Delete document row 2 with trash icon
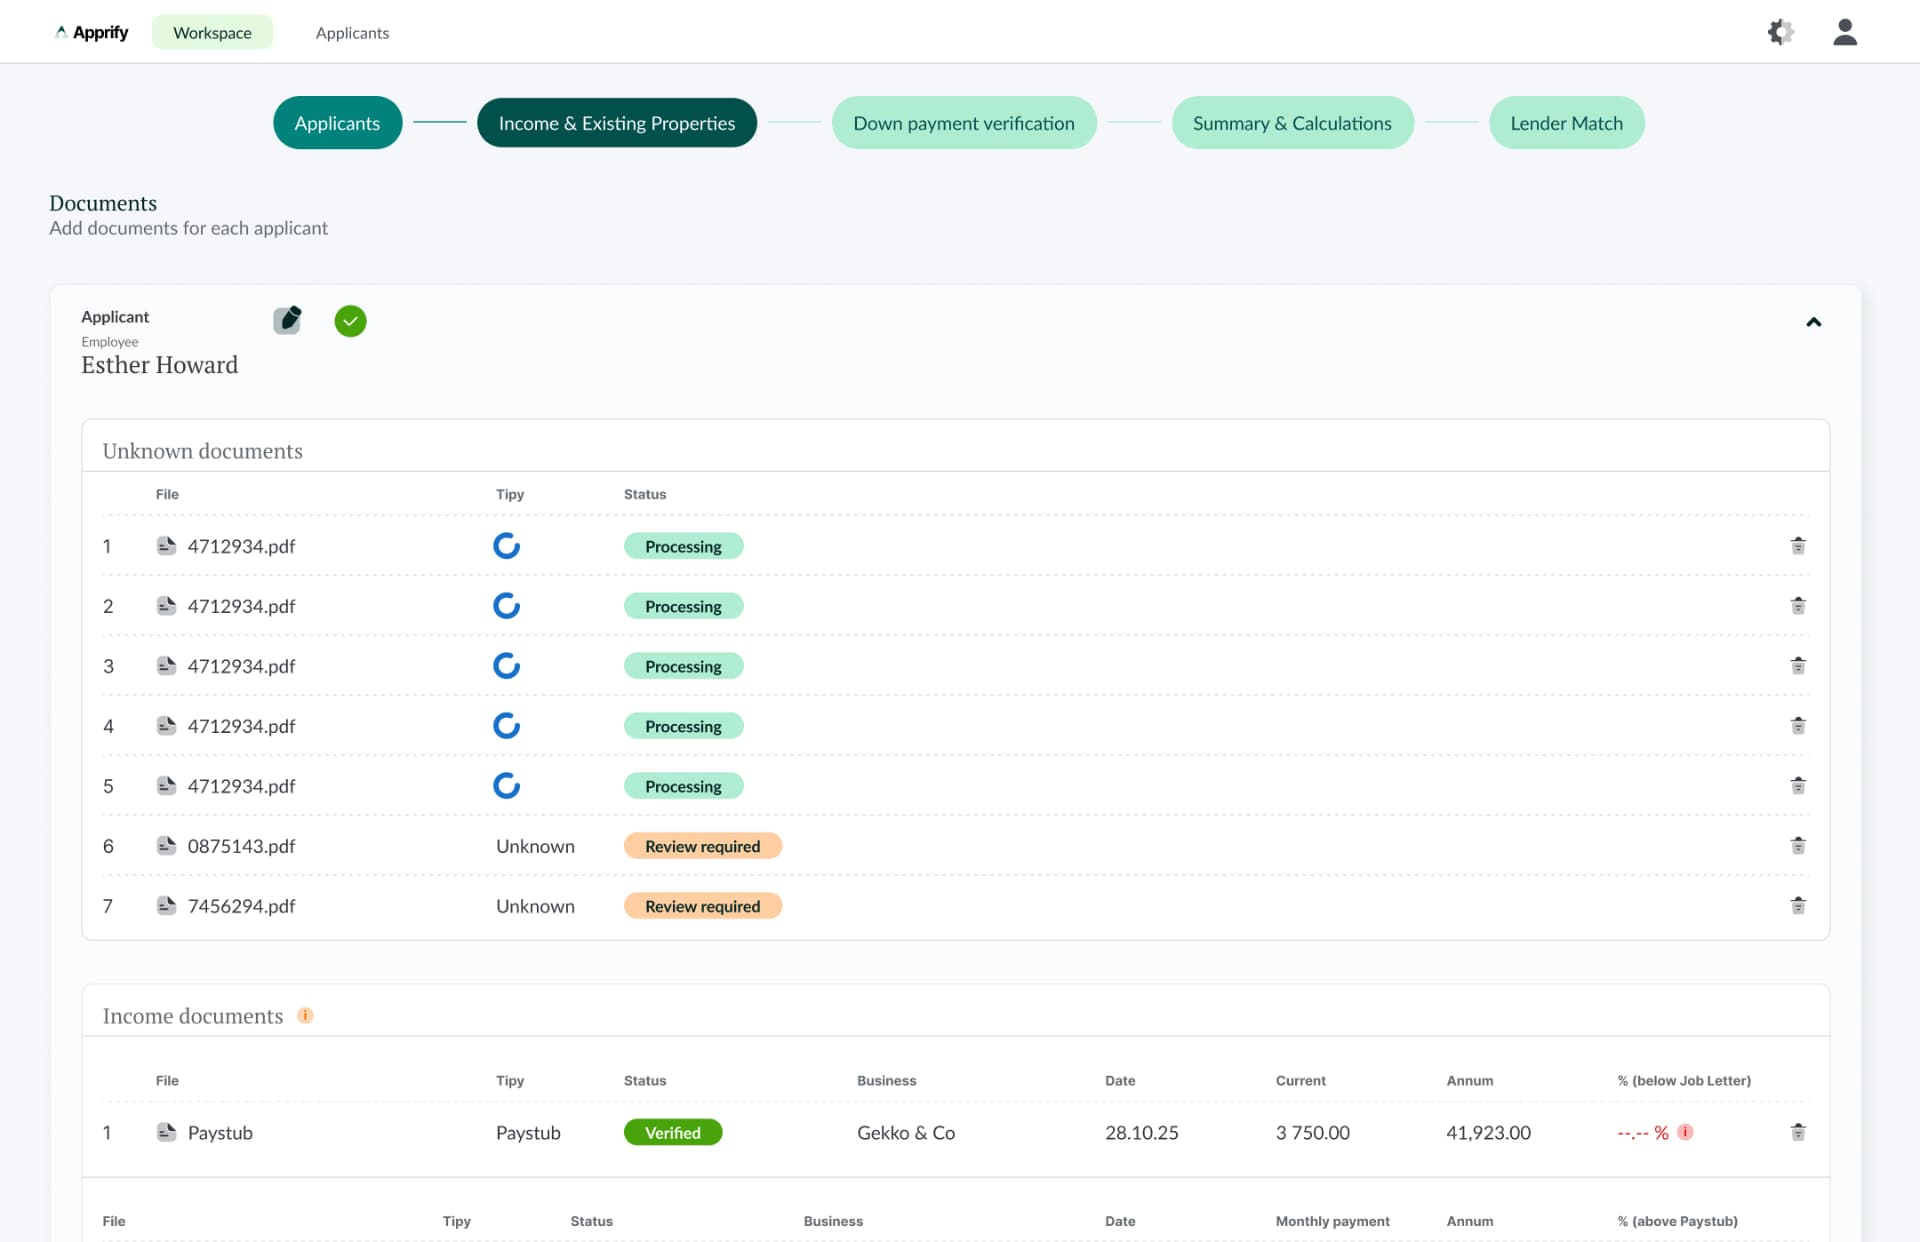1920x1242 pixels. [x=1798, y=606]
